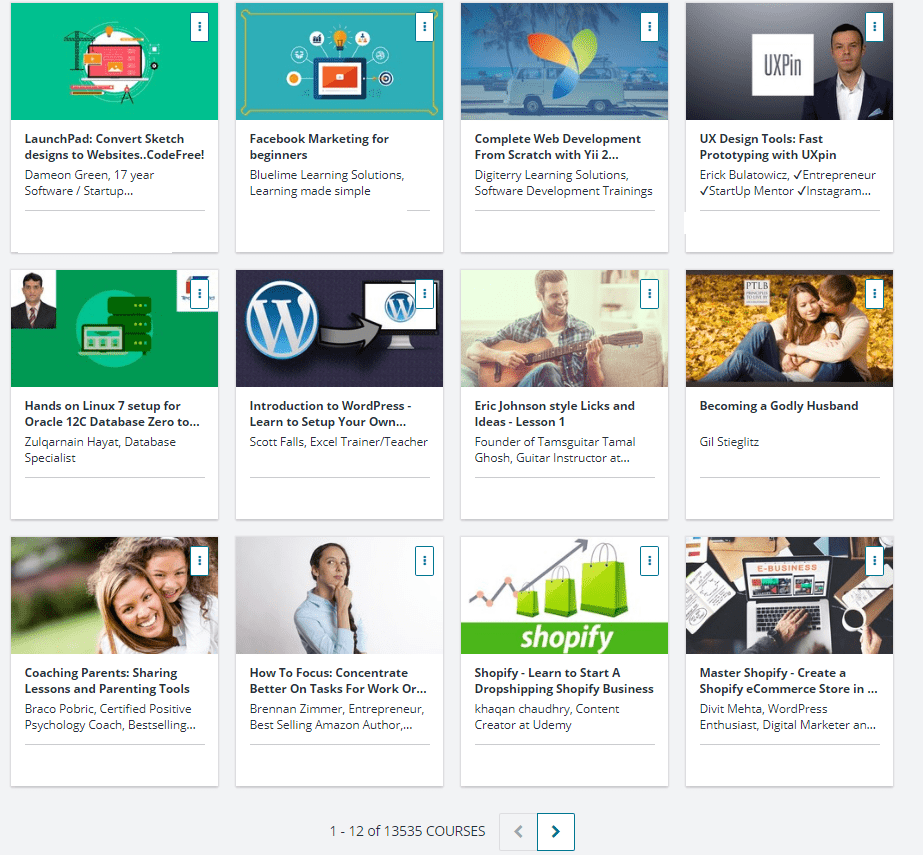This screenshot has width=923, height=855.
Task: Open three-dot menu on WordPress intro card
Action: (424, 294)
